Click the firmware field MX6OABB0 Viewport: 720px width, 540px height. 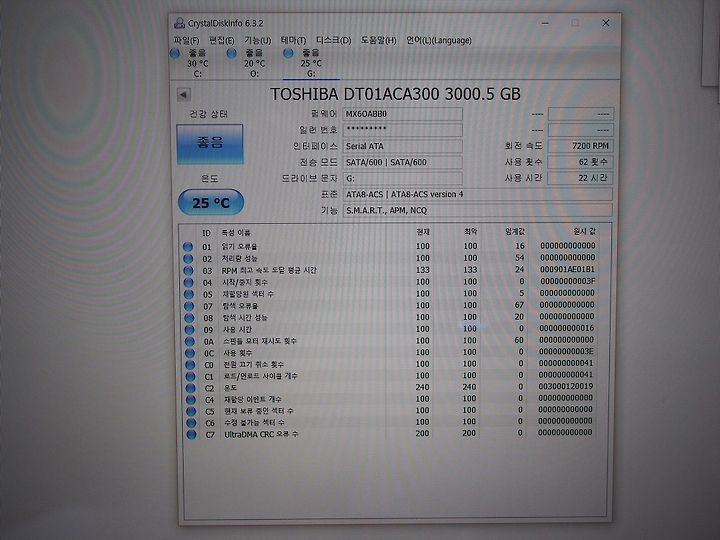tap(402, 114)
